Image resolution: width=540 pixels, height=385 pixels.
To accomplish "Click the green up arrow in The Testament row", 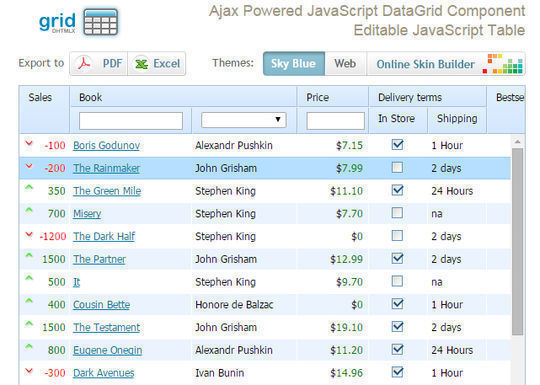I will (29, 324).
